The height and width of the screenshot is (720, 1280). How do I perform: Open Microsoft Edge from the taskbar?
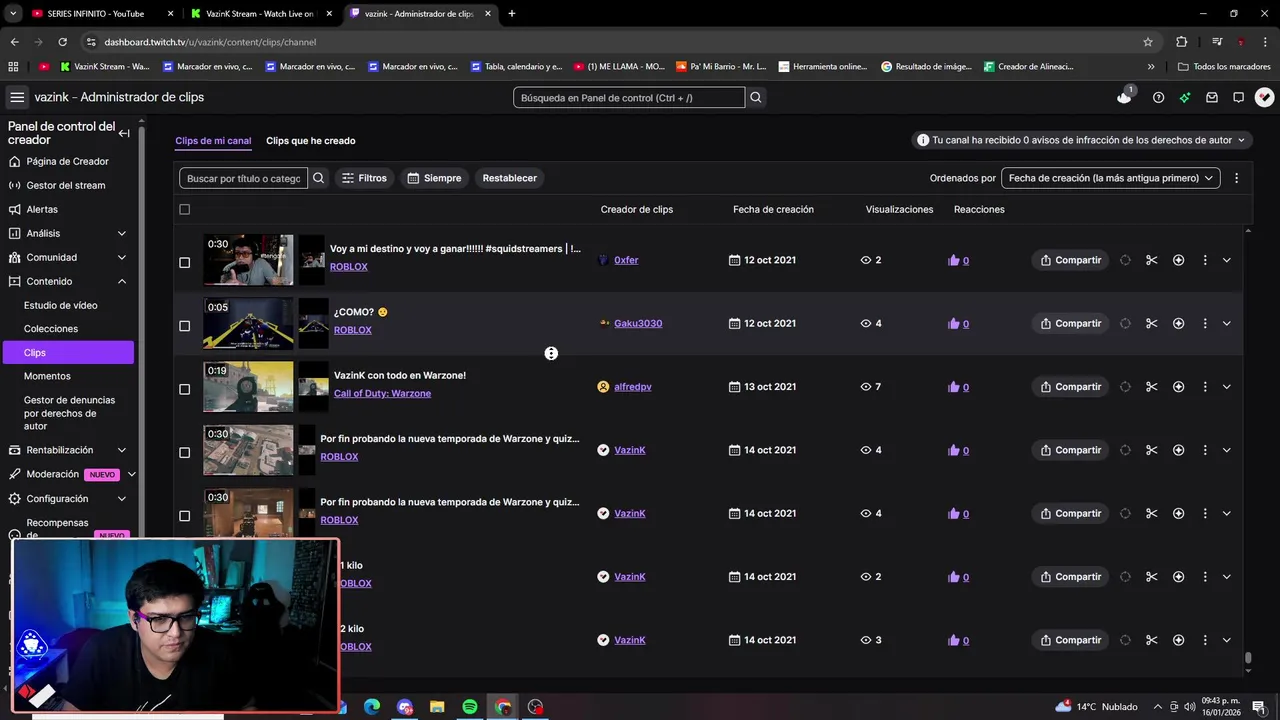(x=372, y=707)
